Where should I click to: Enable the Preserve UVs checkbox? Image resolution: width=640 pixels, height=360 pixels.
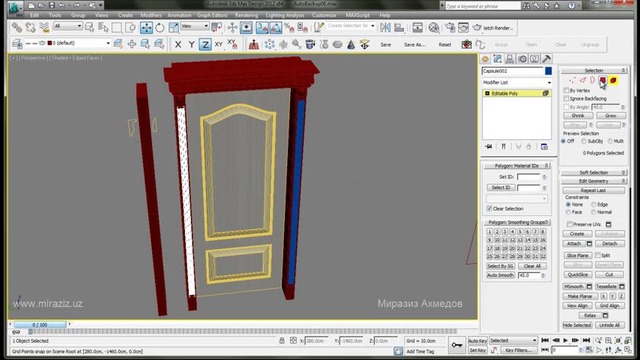click(569, 224)
